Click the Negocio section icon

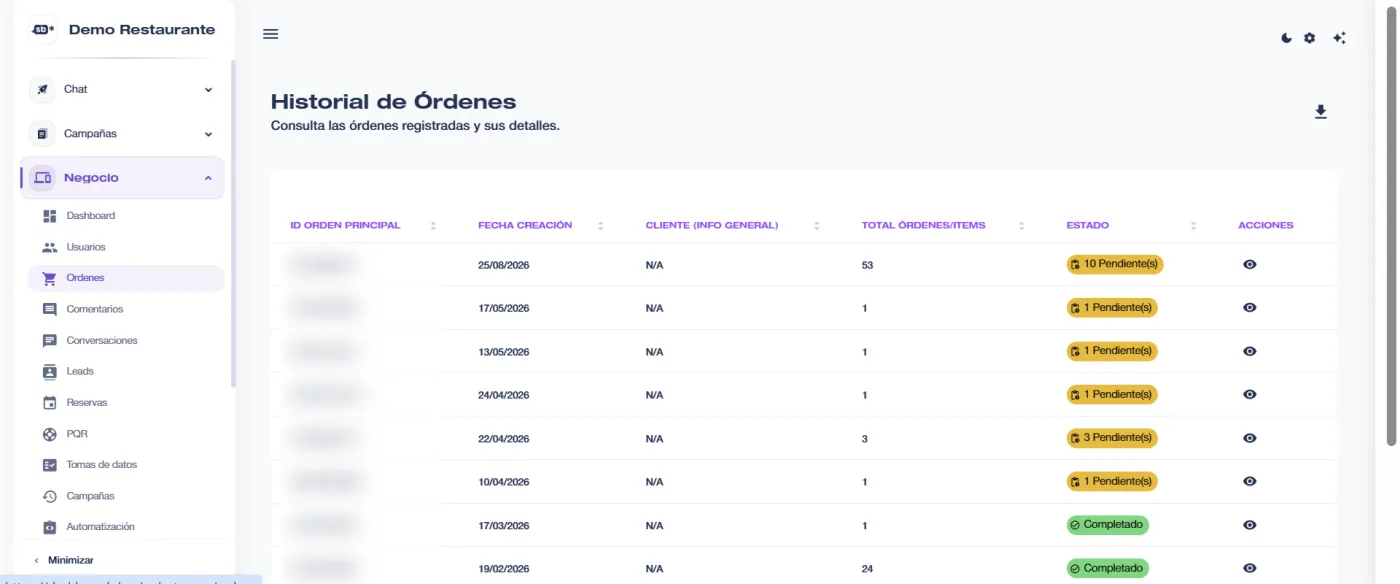click(42, 178)
